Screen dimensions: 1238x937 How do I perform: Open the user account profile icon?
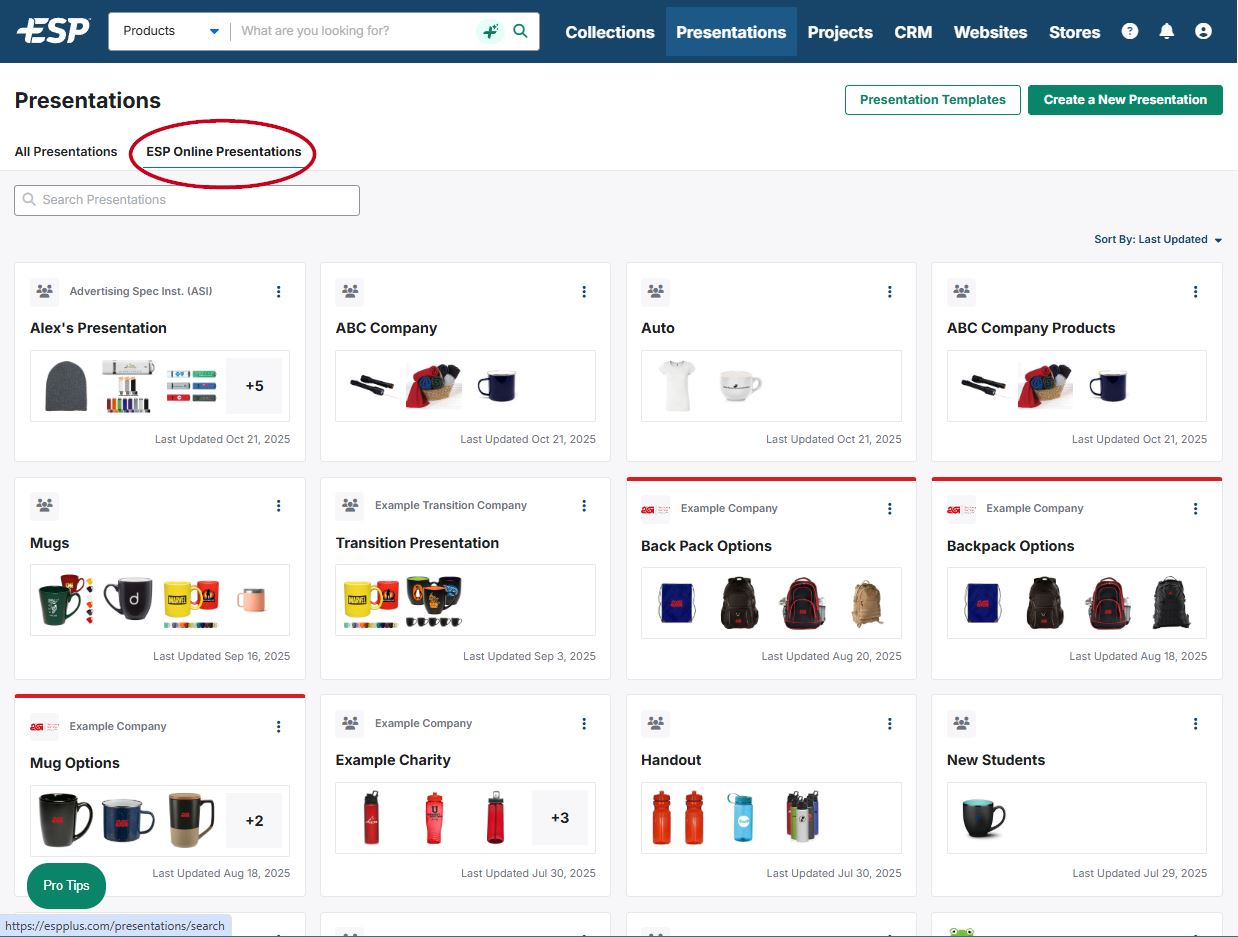1203,31
